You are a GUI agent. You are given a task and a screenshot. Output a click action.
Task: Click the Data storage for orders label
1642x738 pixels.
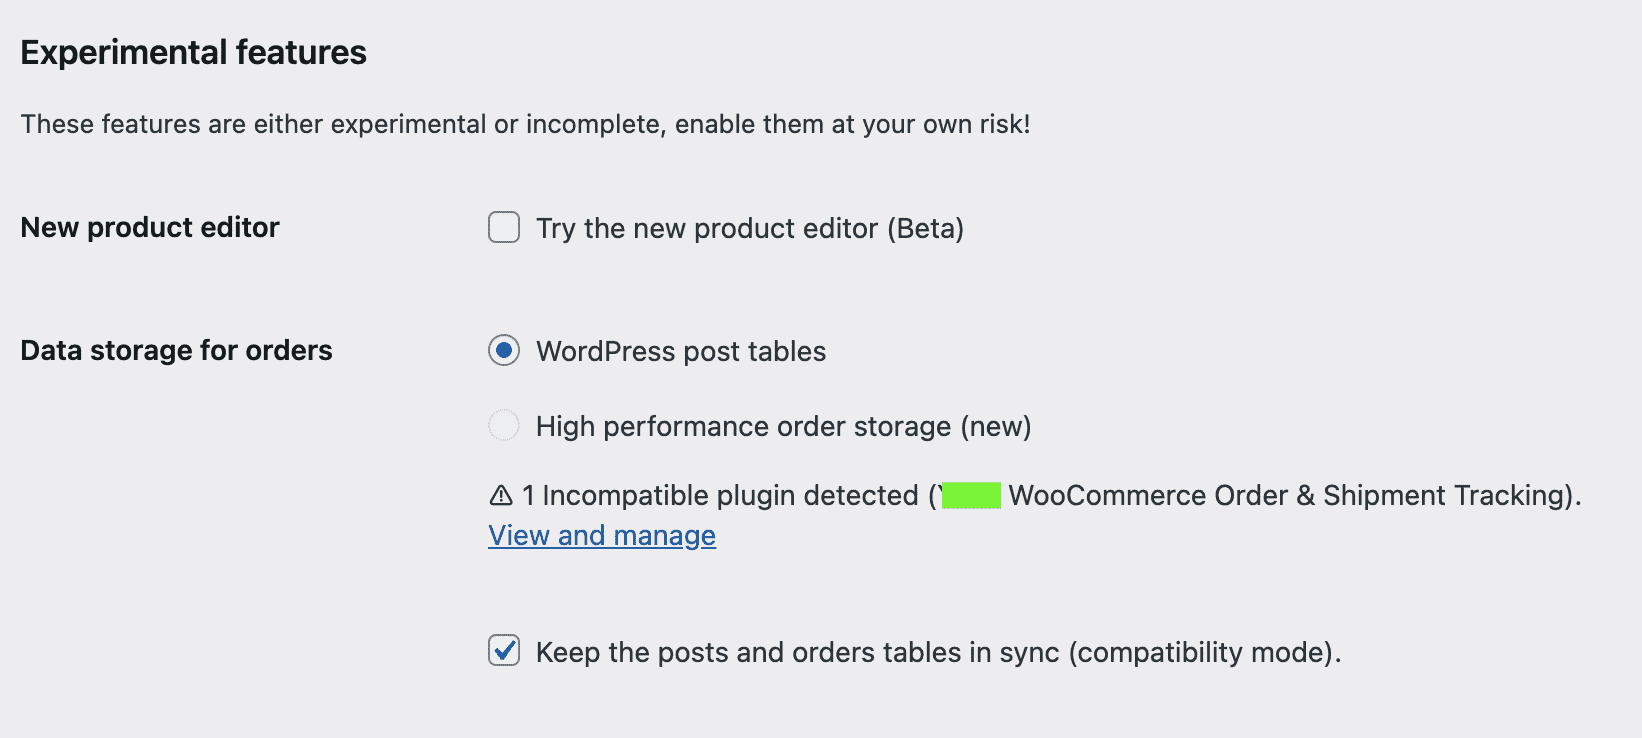point(176,350)
